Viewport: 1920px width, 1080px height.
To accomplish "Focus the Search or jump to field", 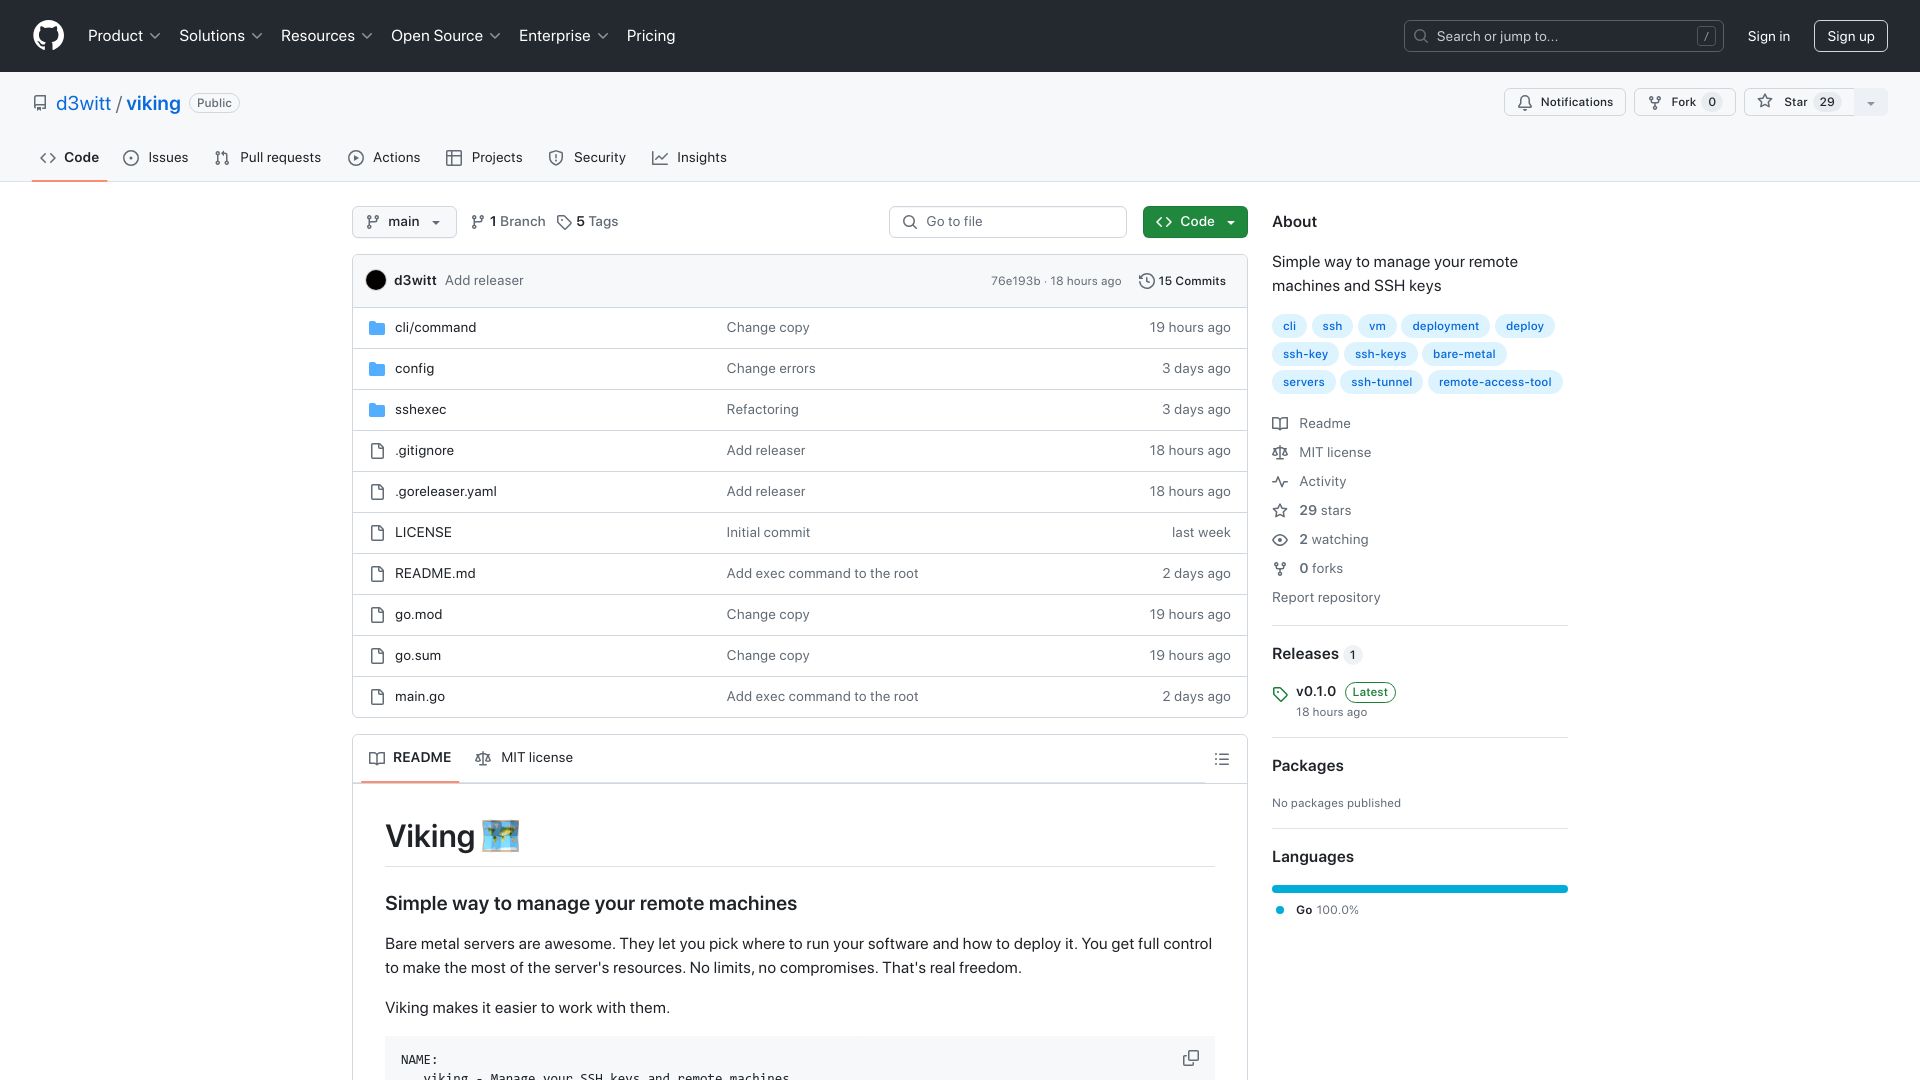I will [x=1564, y=36].
